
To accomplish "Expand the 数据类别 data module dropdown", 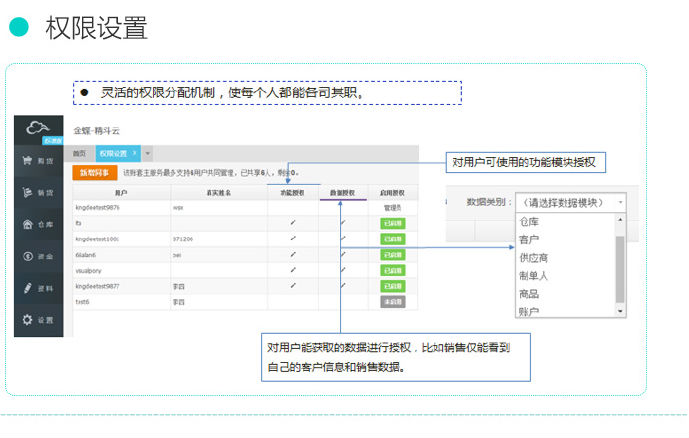I will click(x=570, y=202).
